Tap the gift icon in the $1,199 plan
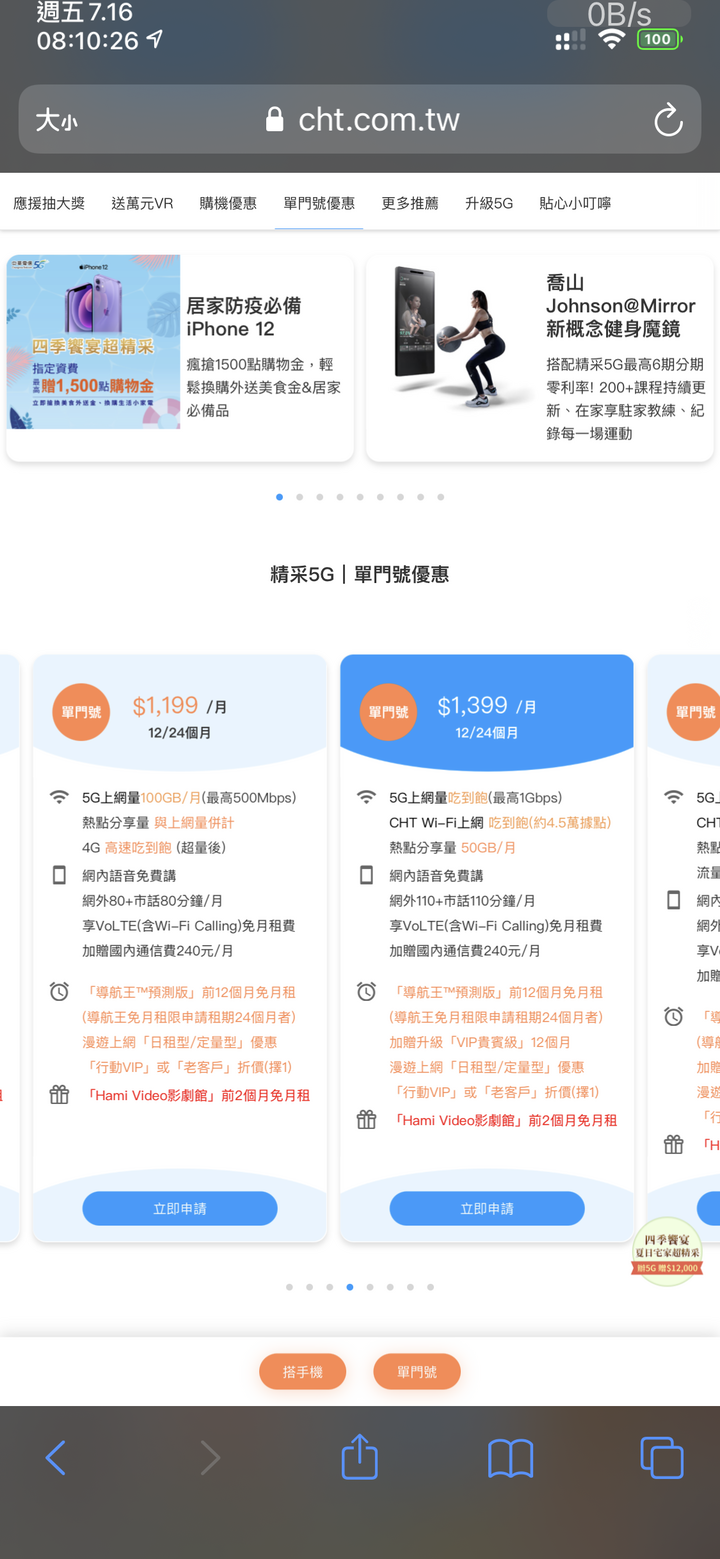 [59, 1094]
